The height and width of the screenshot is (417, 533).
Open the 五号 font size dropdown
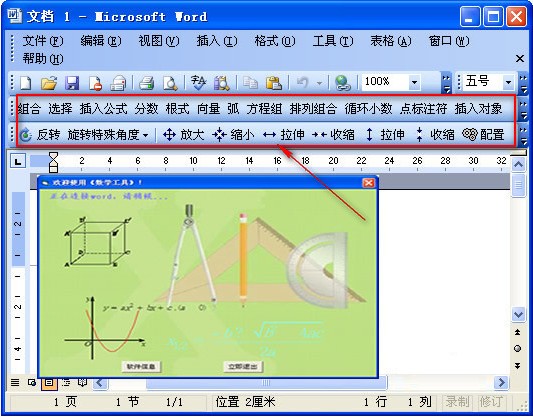point(508,83)
